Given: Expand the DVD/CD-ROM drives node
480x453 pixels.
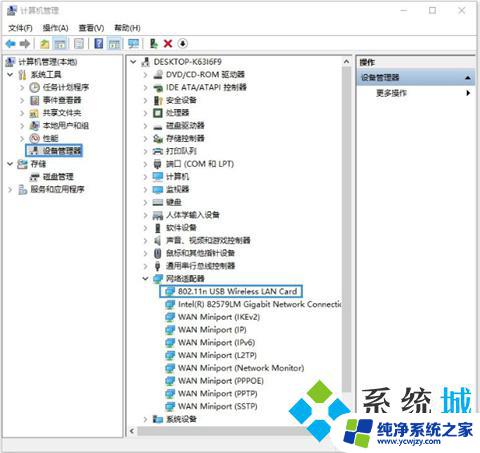Looking at the screenshot, I should pyautogui.click(x=145, y=75).
